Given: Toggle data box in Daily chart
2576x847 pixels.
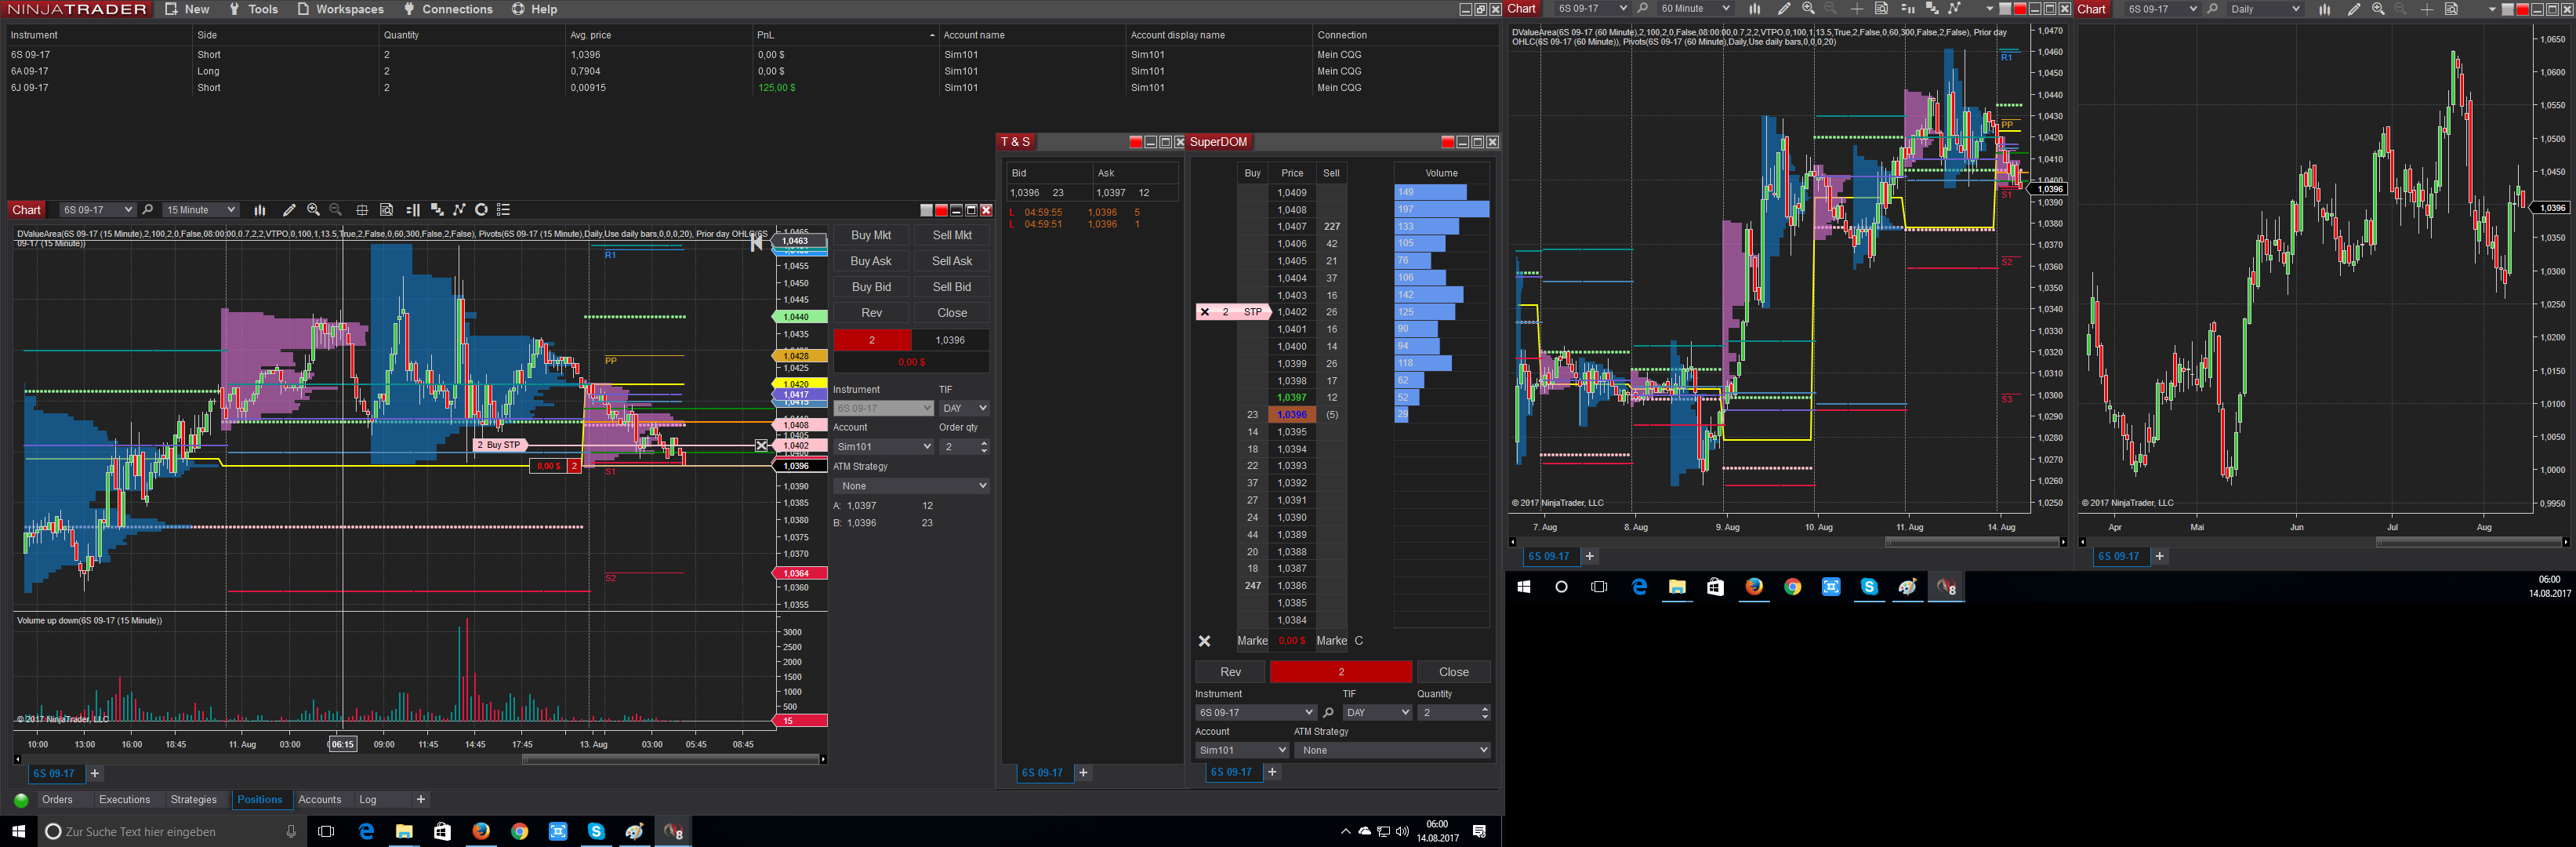Looking at the screenshot, I should [x=2451, y=9].
